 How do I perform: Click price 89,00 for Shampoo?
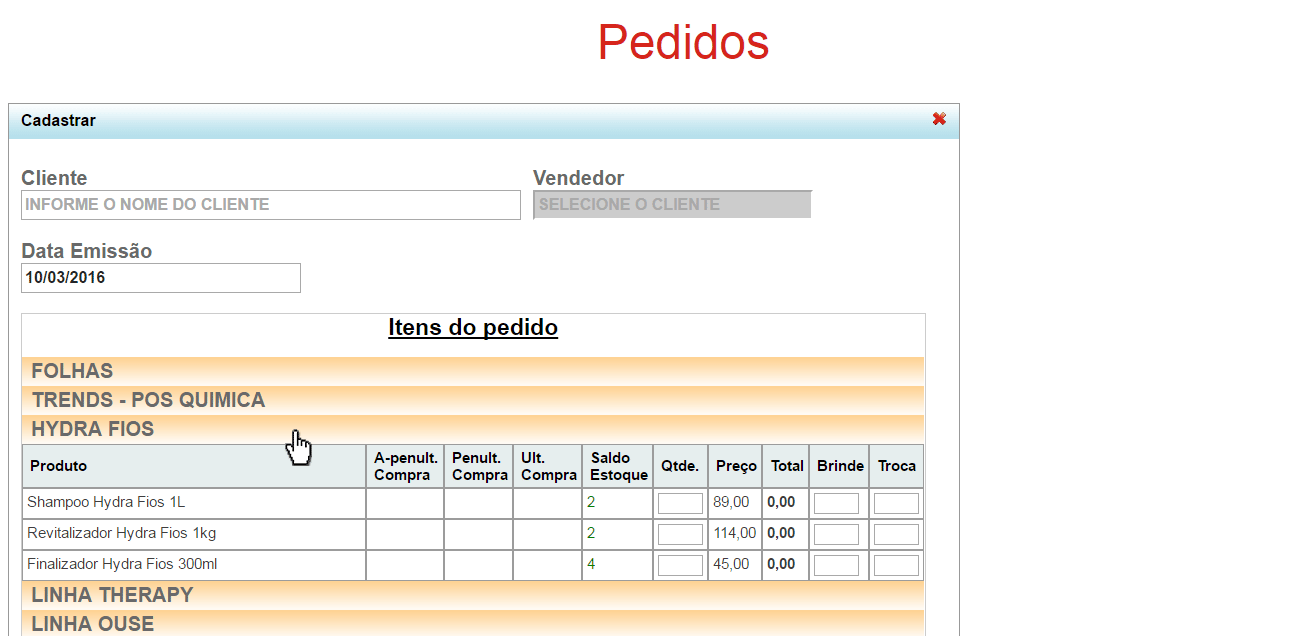tap(731, 502)
